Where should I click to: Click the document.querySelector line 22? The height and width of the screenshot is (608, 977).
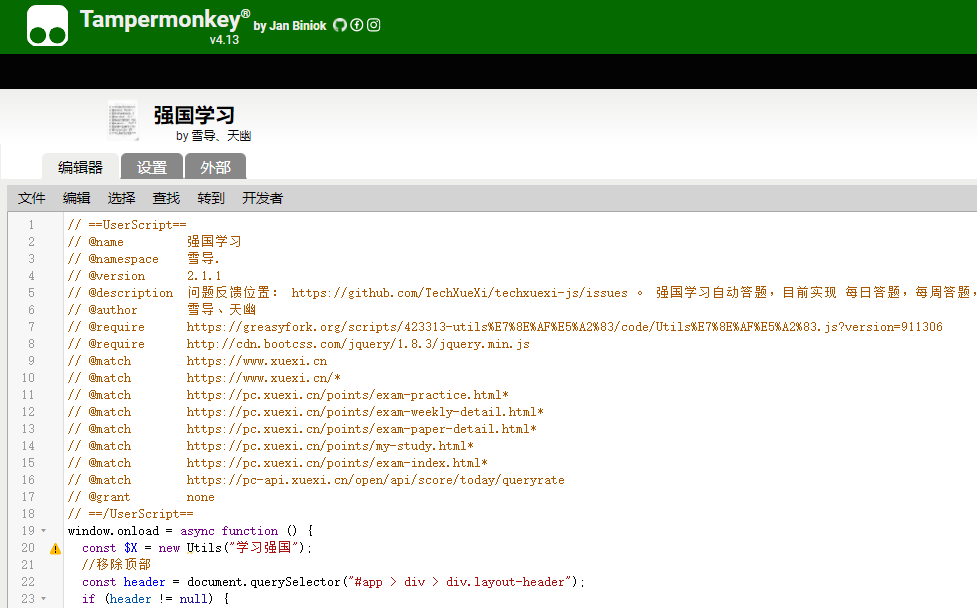tap(333, 582)
